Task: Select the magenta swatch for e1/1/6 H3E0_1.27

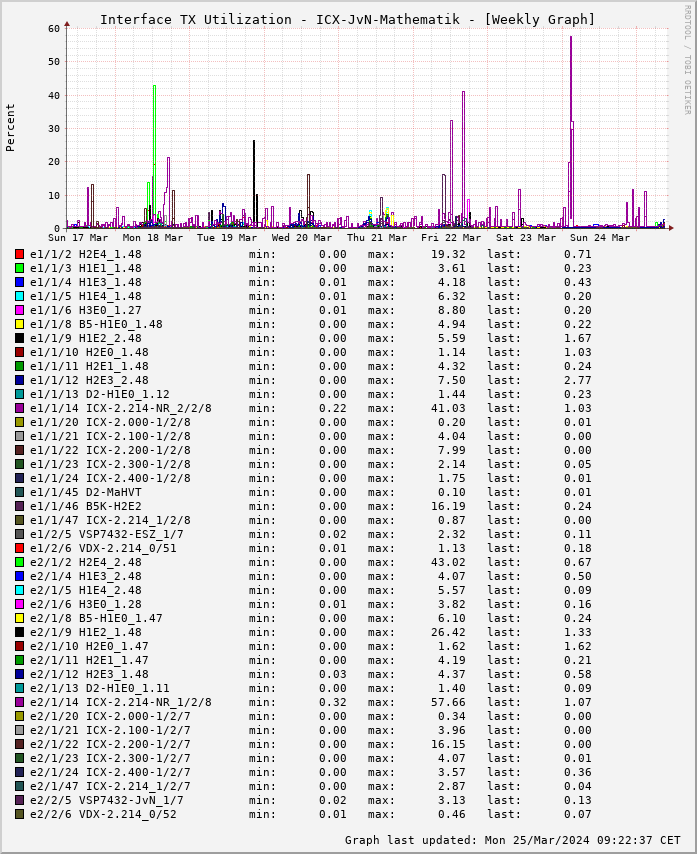Action: coord(19,310)
